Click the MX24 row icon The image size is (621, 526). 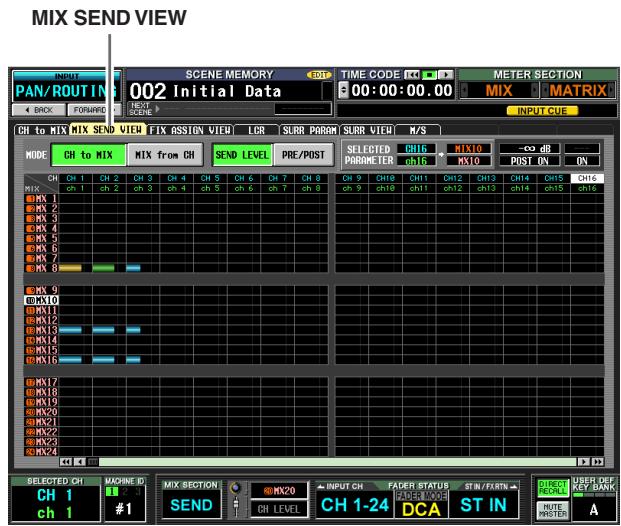(x=30, y=452)
